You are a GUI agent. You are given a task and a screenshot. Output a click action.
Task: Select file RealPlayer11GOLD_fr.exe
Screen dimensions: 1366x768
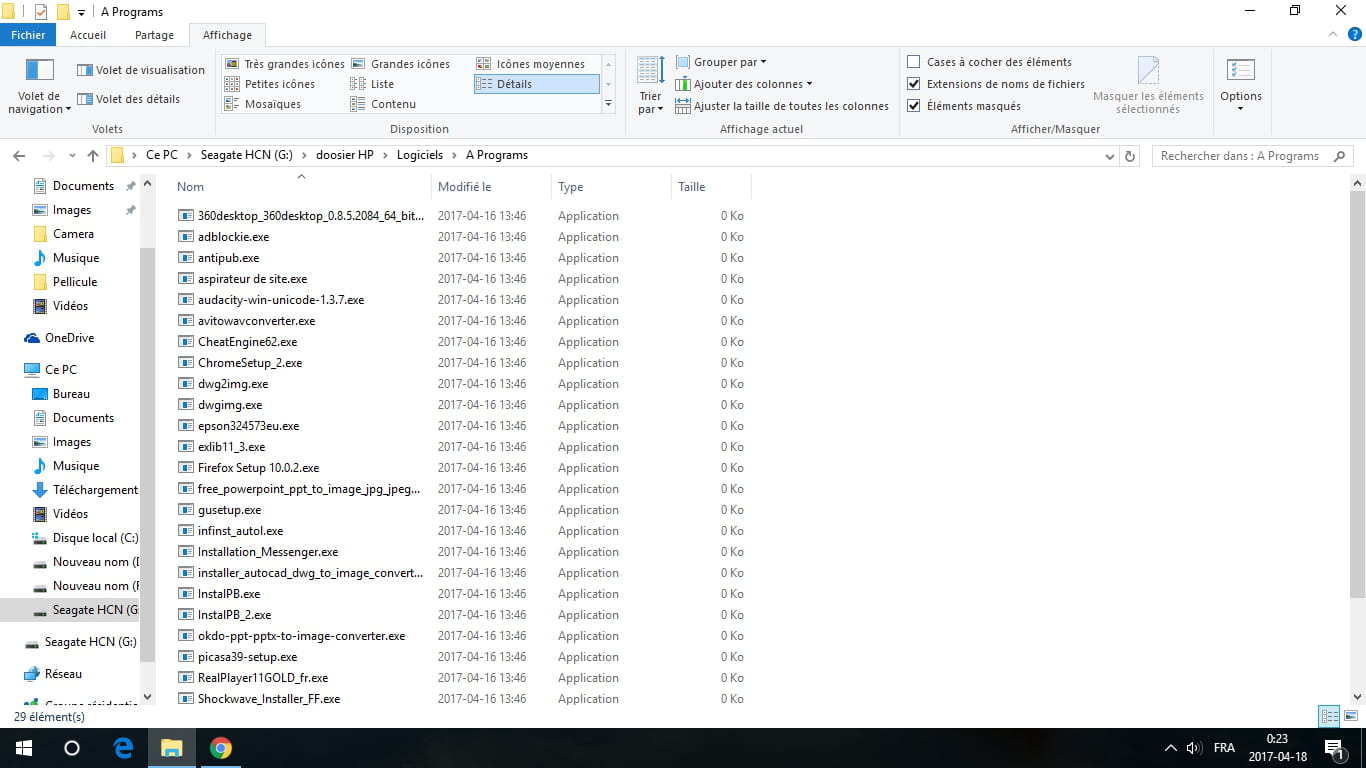pyautogui.click(x=263, y=678)
